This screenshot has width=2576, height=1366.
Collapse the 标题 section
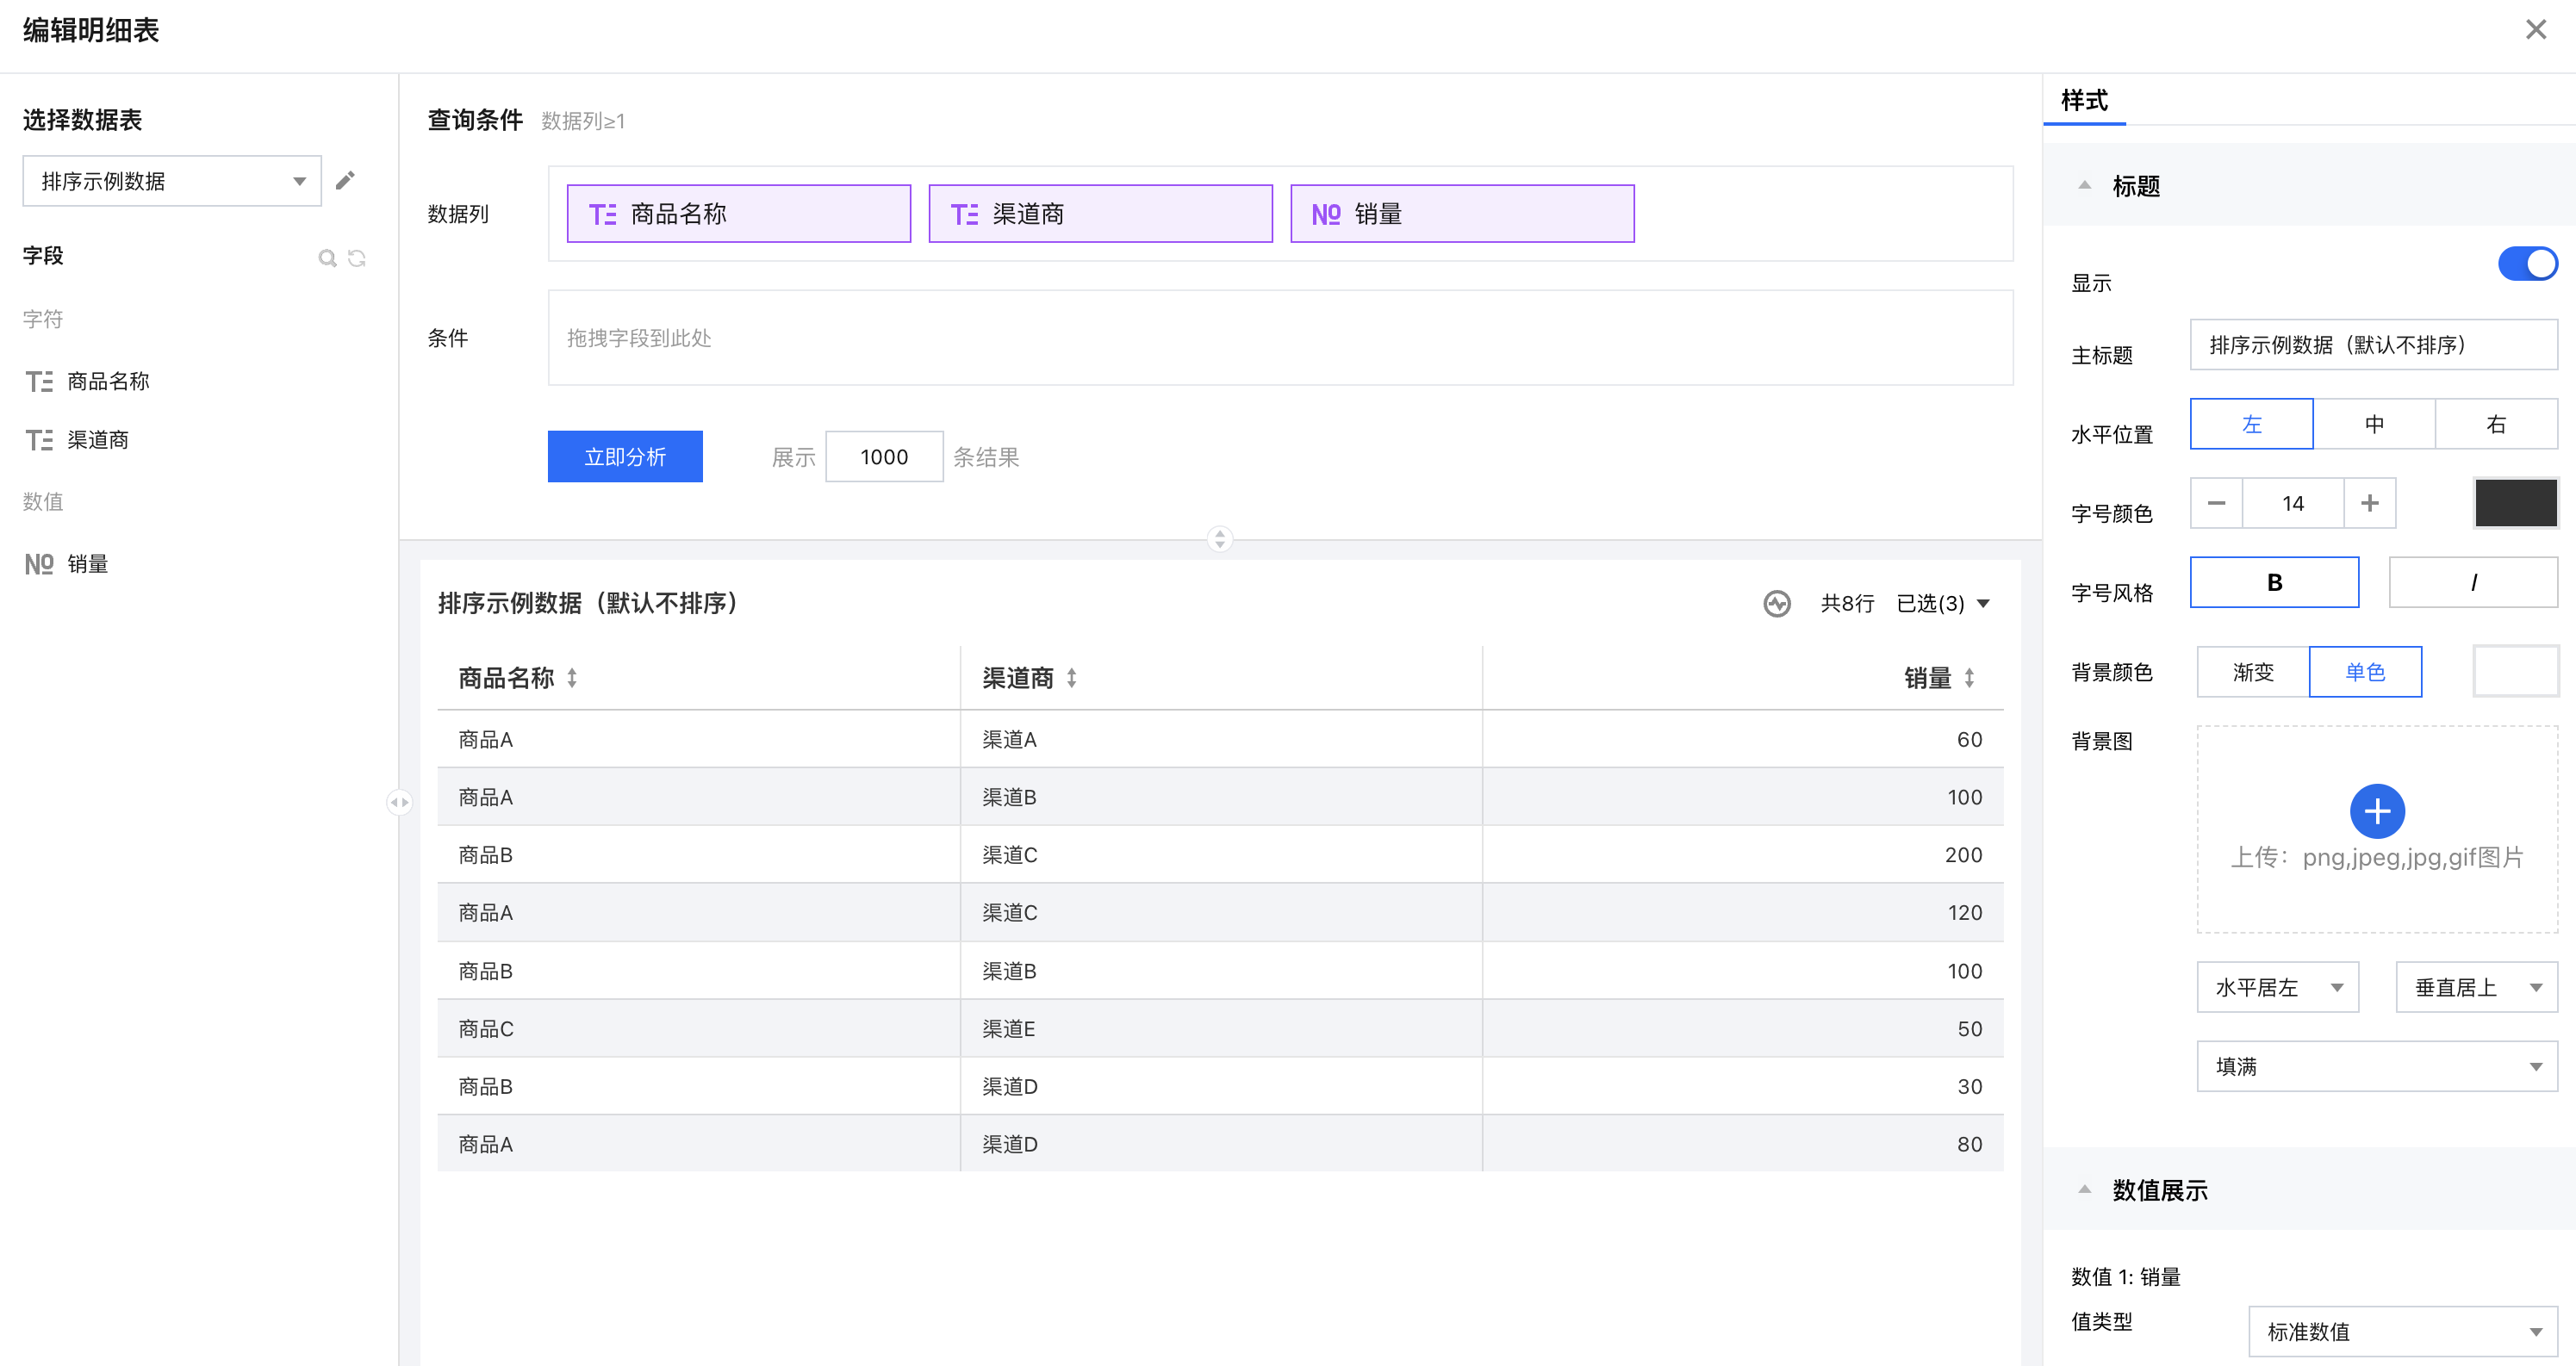click(2085, 186)
